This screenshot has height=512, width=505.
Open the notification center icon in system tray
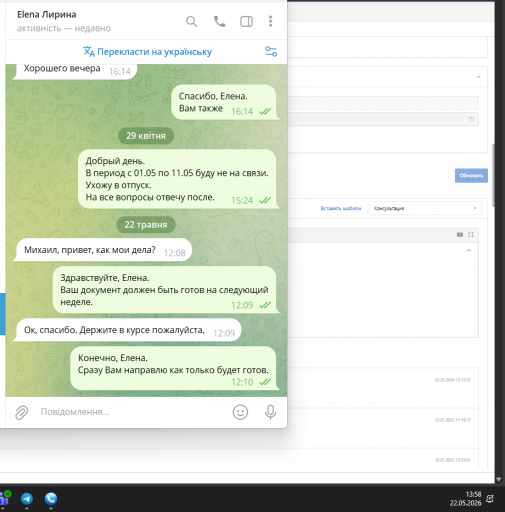pos(490,499)
